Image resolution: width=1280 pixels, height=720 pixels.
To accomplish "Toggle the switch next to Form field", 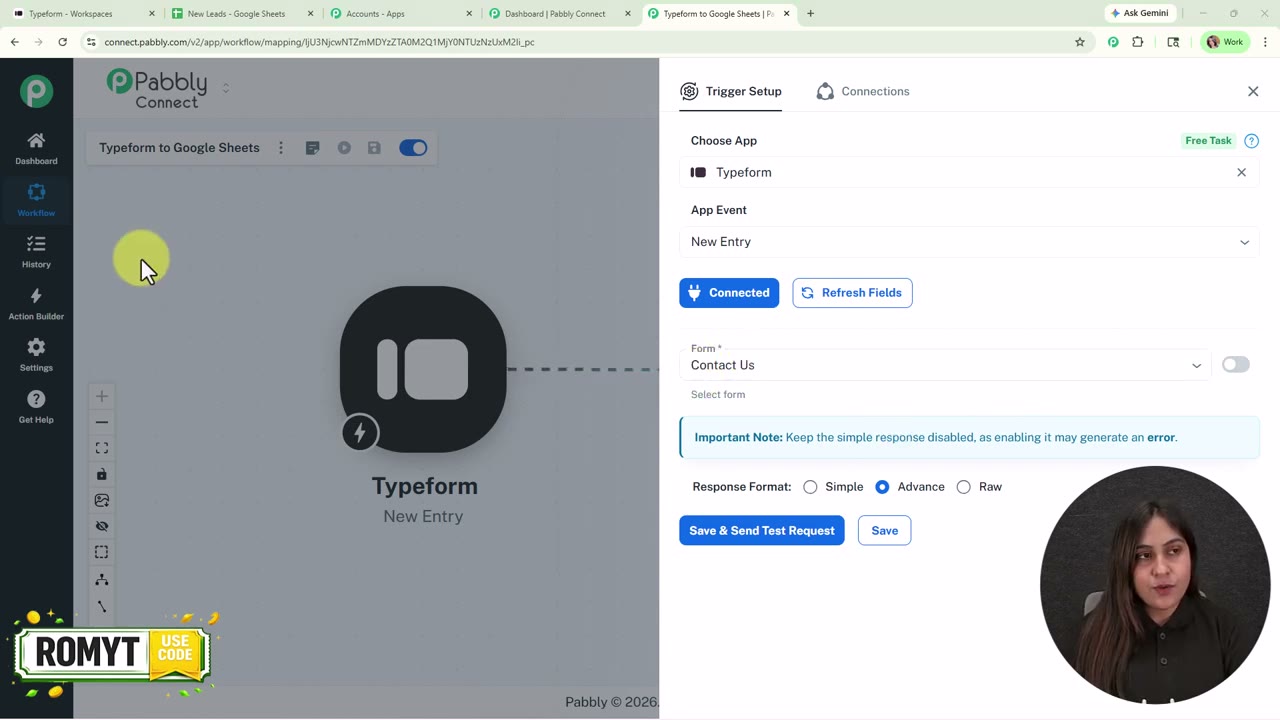I will pos(1235,365).
